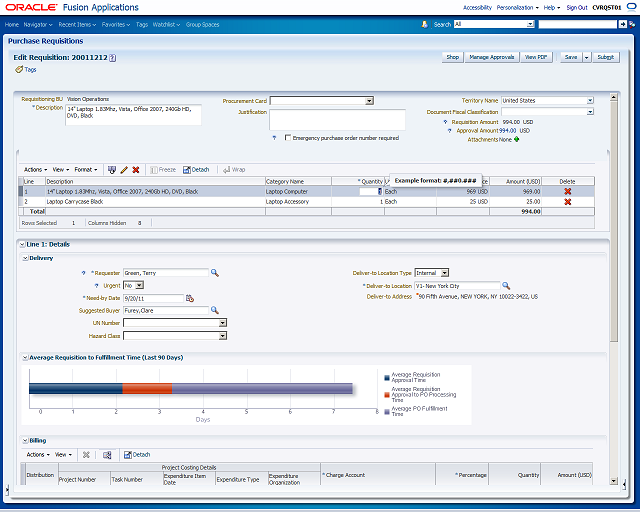Viewport: 640px width, 512px height.
Task: Click help icon beside emergency purchase checkbox
Action: click(274, 138)
